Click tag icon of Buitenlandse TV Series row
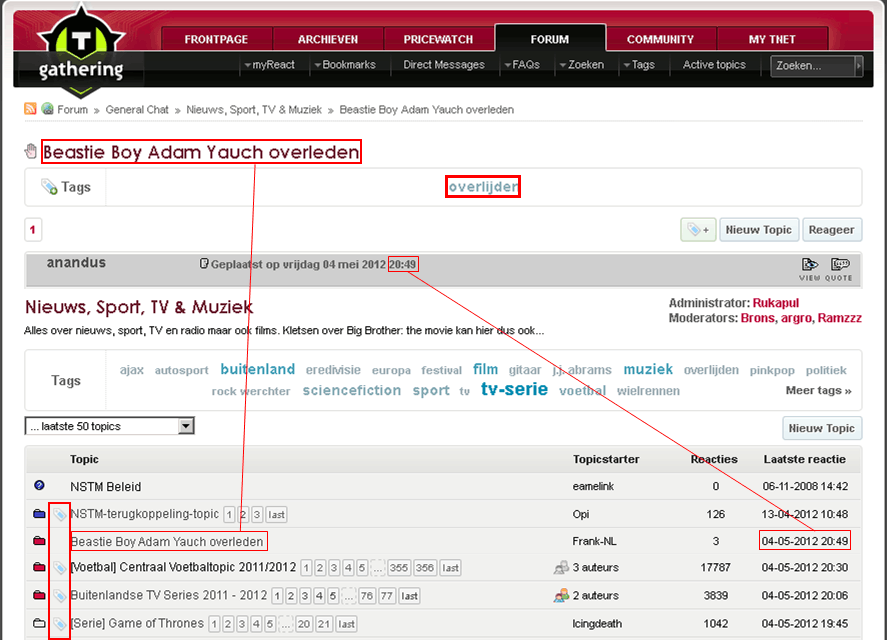 click(x=59, y=596)
